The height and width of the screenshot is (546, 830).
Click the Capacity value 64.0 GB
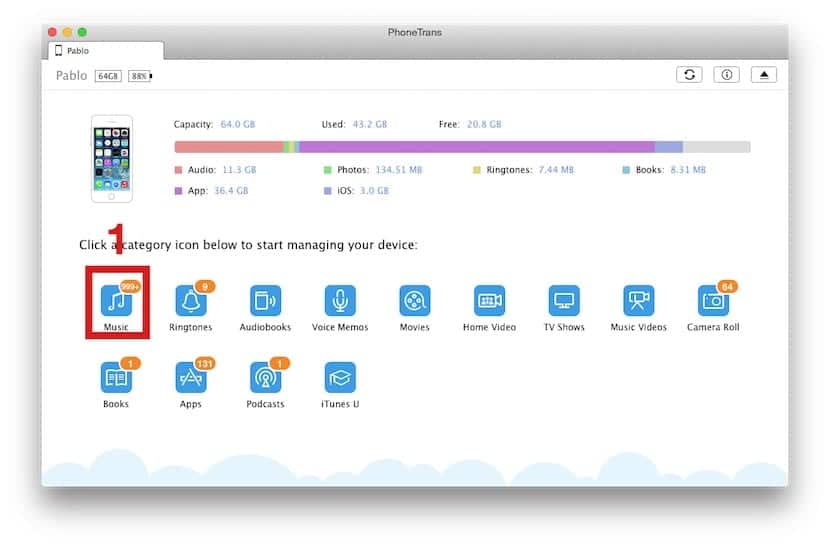(238, 124)
